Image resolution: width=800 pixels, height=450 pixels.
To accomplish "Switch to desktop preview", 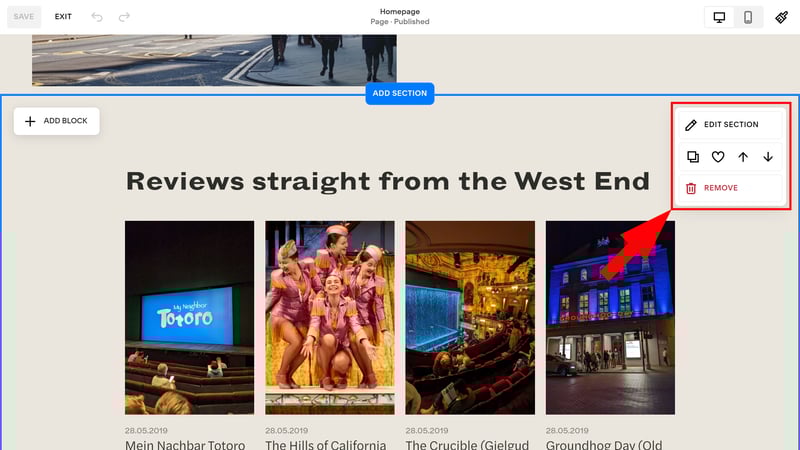I will pos(719,17).
